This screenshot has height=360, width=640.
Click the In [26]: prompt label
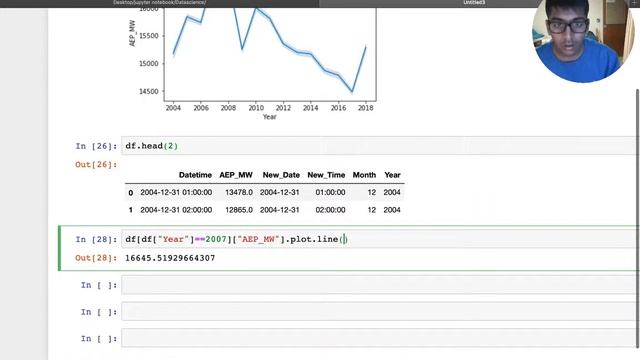pos(96,146)
